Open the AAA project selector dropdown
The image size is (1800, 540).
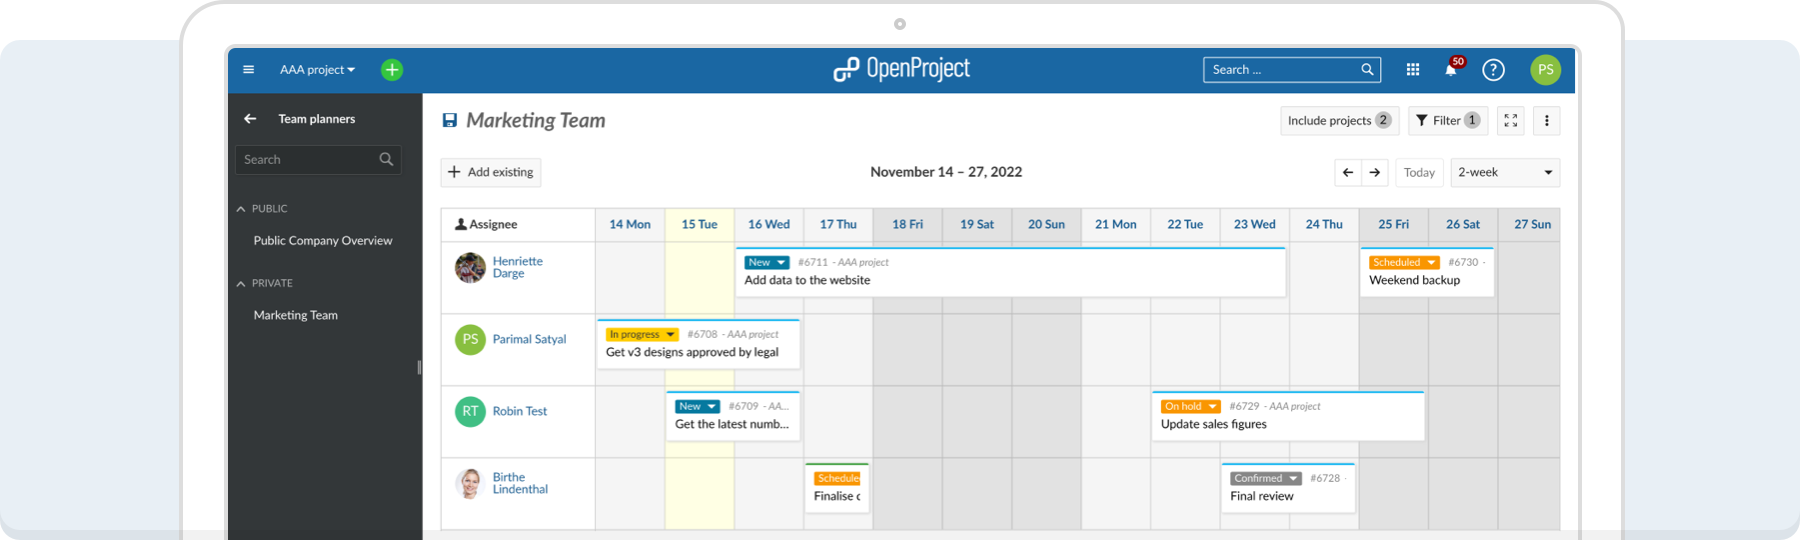317,70
